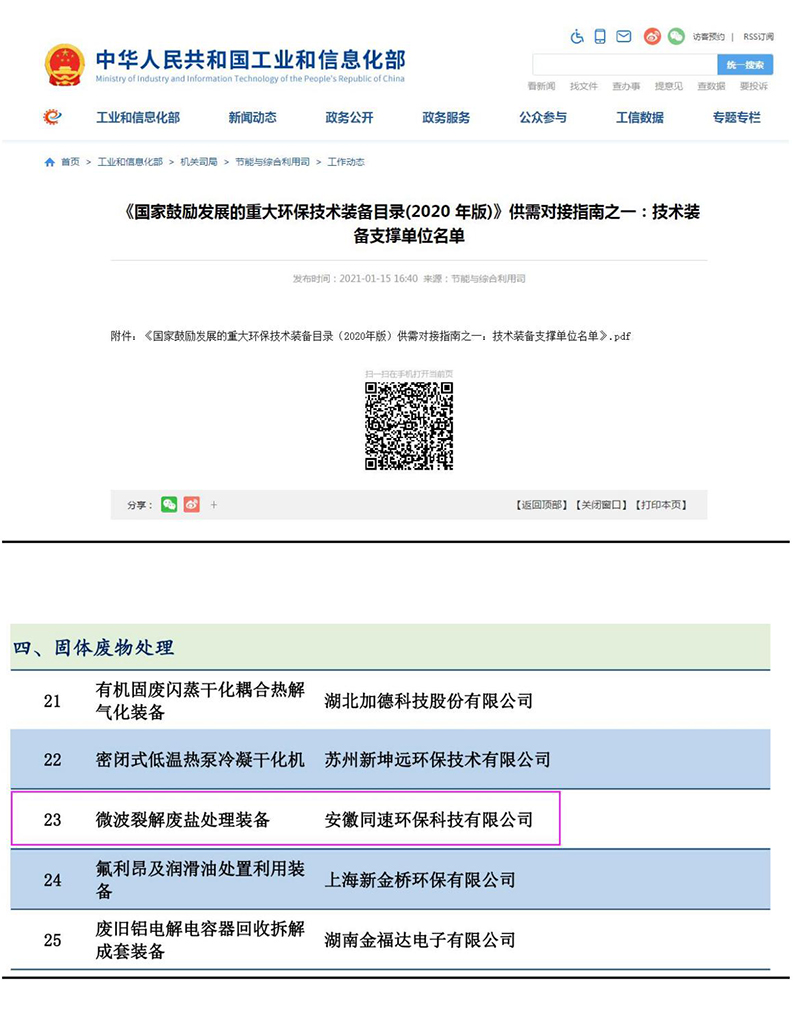800x1016 pixels.
Task: Click the cell 上海新金桥环保有限公司
Action: pyautogui.click(x=420, y=880)
